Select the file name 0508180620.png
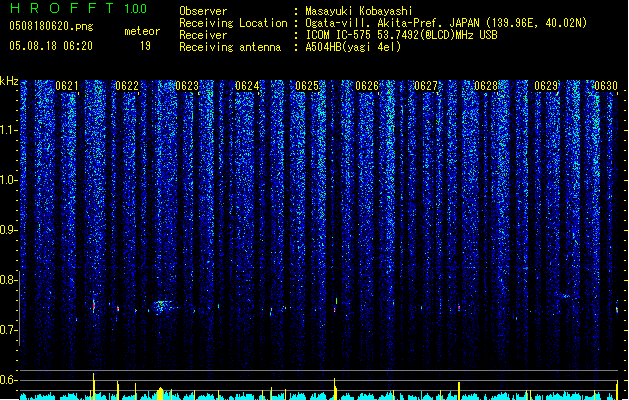 click(51, 26)
